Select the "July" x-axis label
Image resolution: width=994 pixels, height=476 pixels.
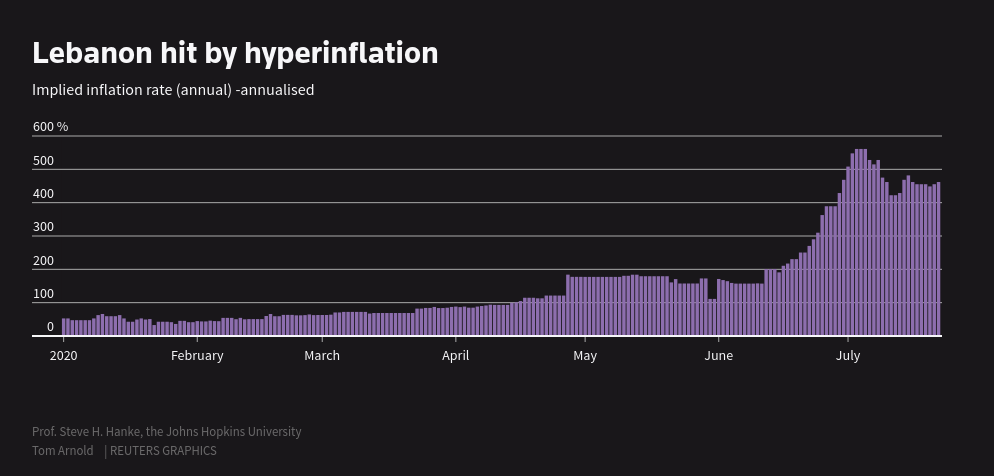coord(848,355)
